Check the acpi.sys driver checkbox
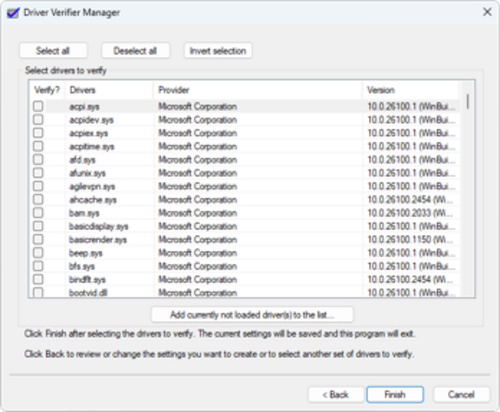 coord(38,106)
